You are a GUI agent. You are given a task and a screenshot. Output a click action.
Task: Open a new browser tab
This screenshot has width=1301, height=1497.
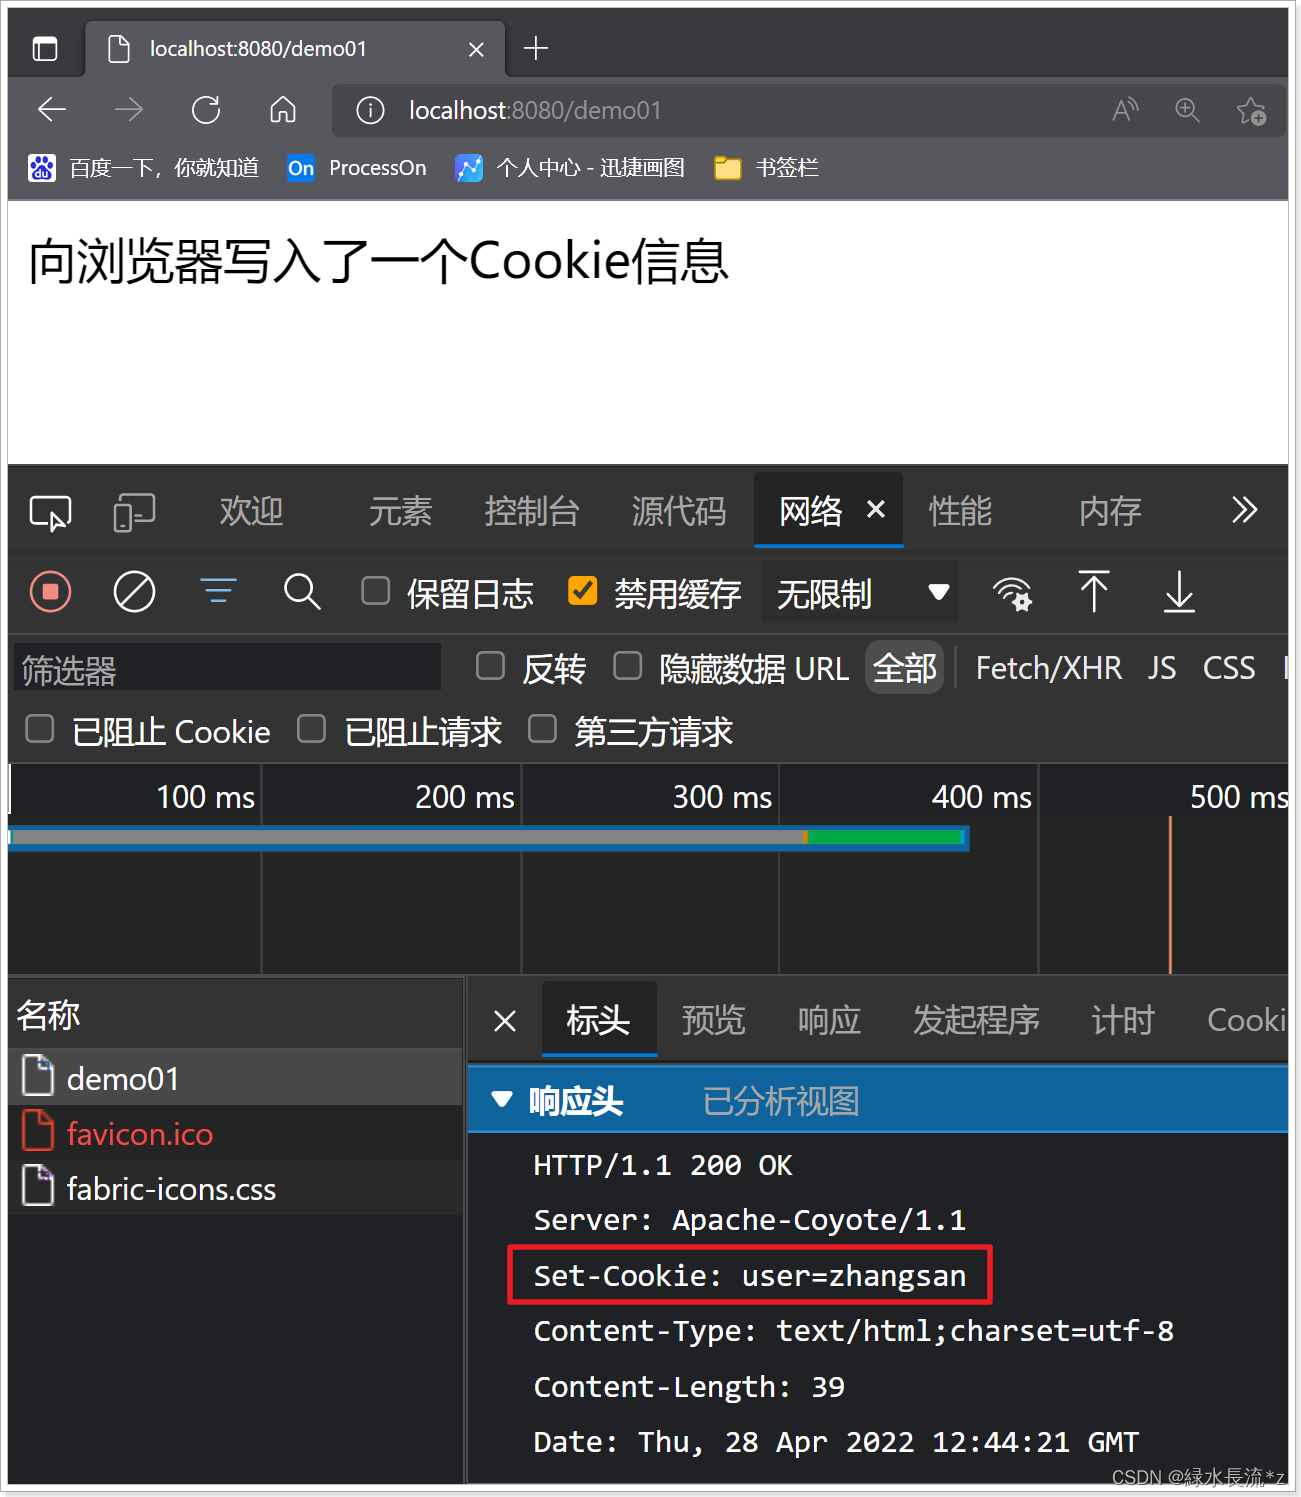coord(536,48)
